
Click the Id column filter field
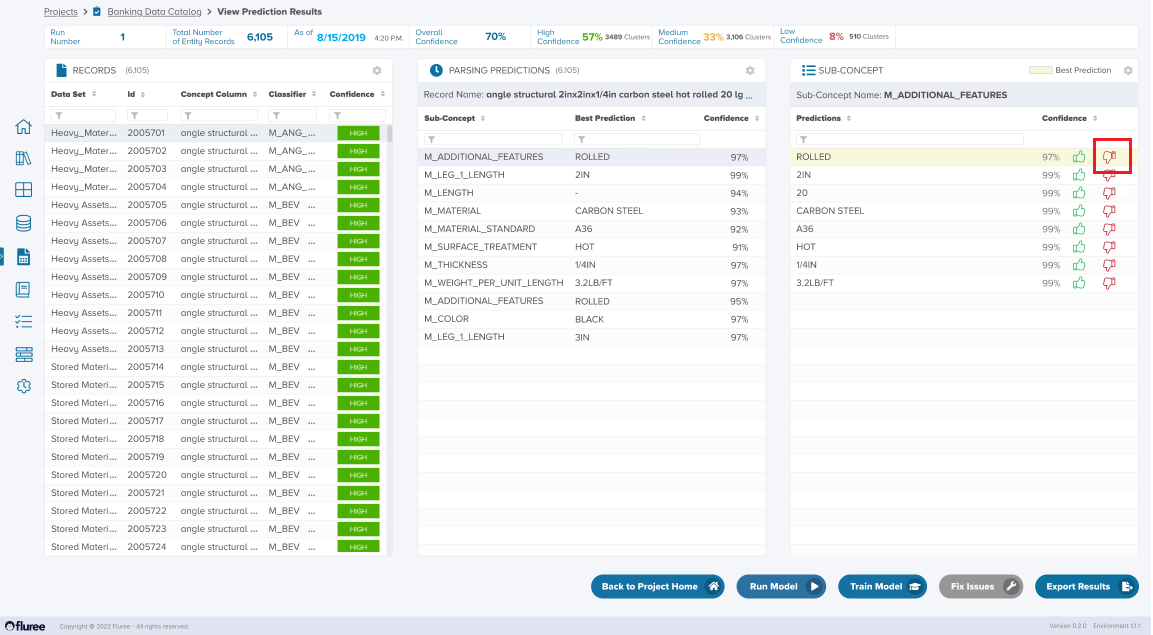pyautogui.click(x=148, y=116)
